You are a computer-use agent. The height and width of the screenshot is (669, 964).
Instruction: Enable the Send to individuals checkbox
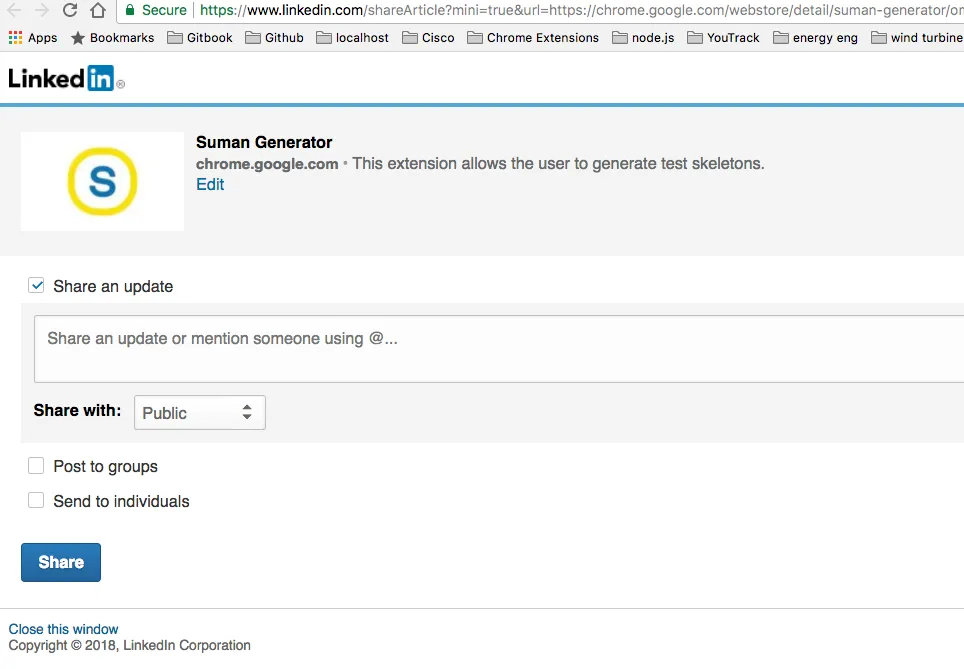tap(36, 500)
